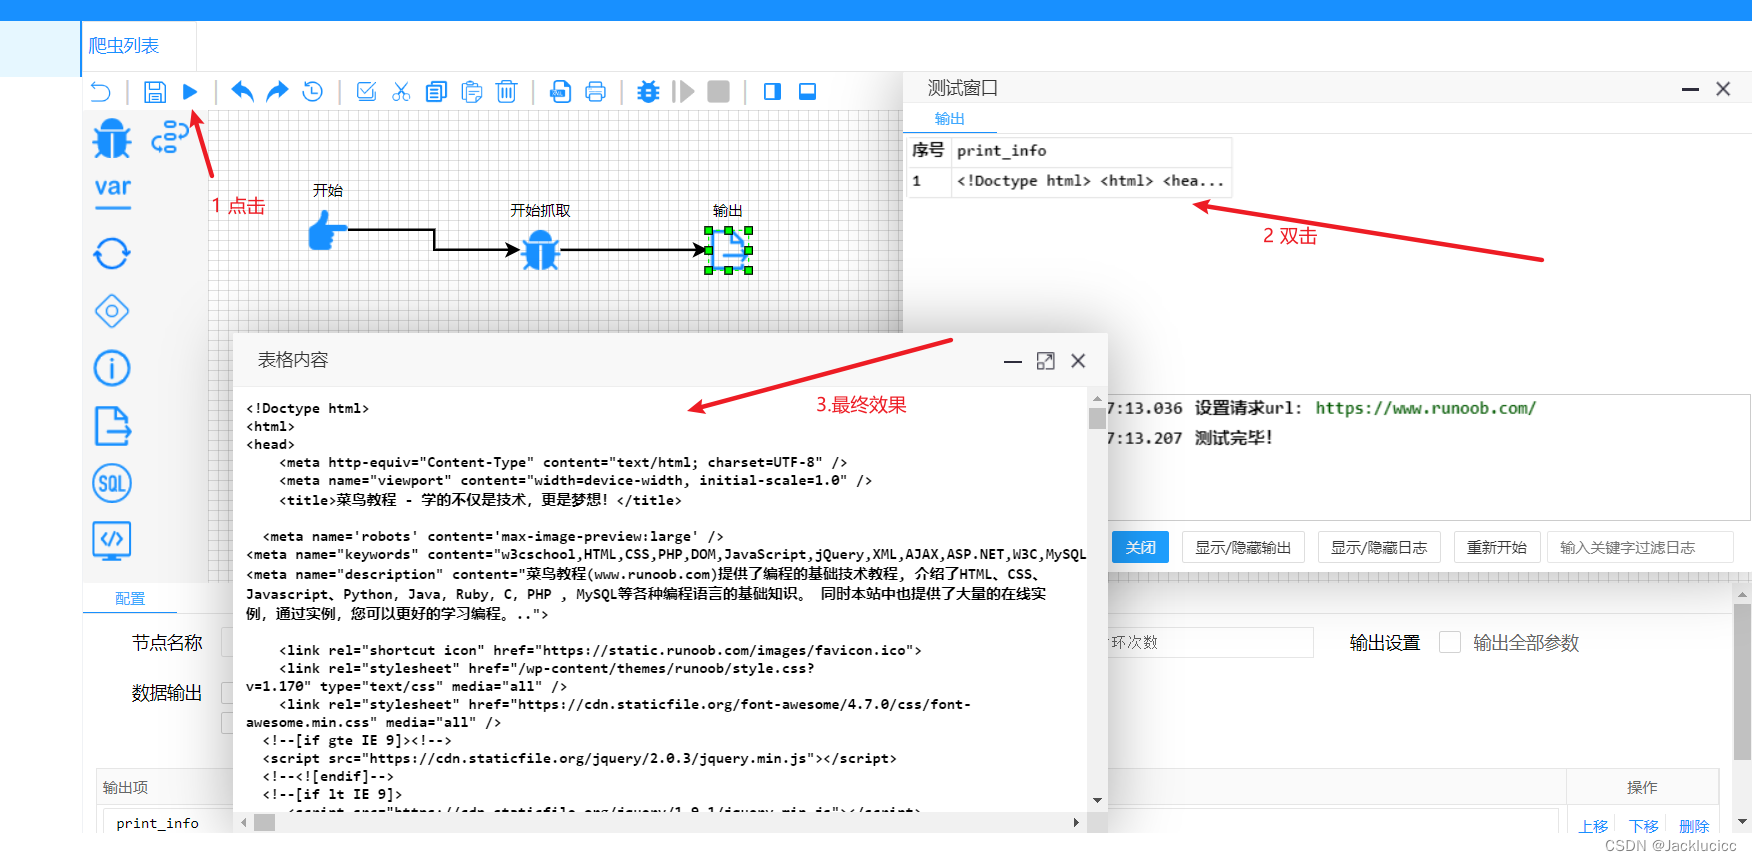Click the 环次数 input field

(1210, 642)
